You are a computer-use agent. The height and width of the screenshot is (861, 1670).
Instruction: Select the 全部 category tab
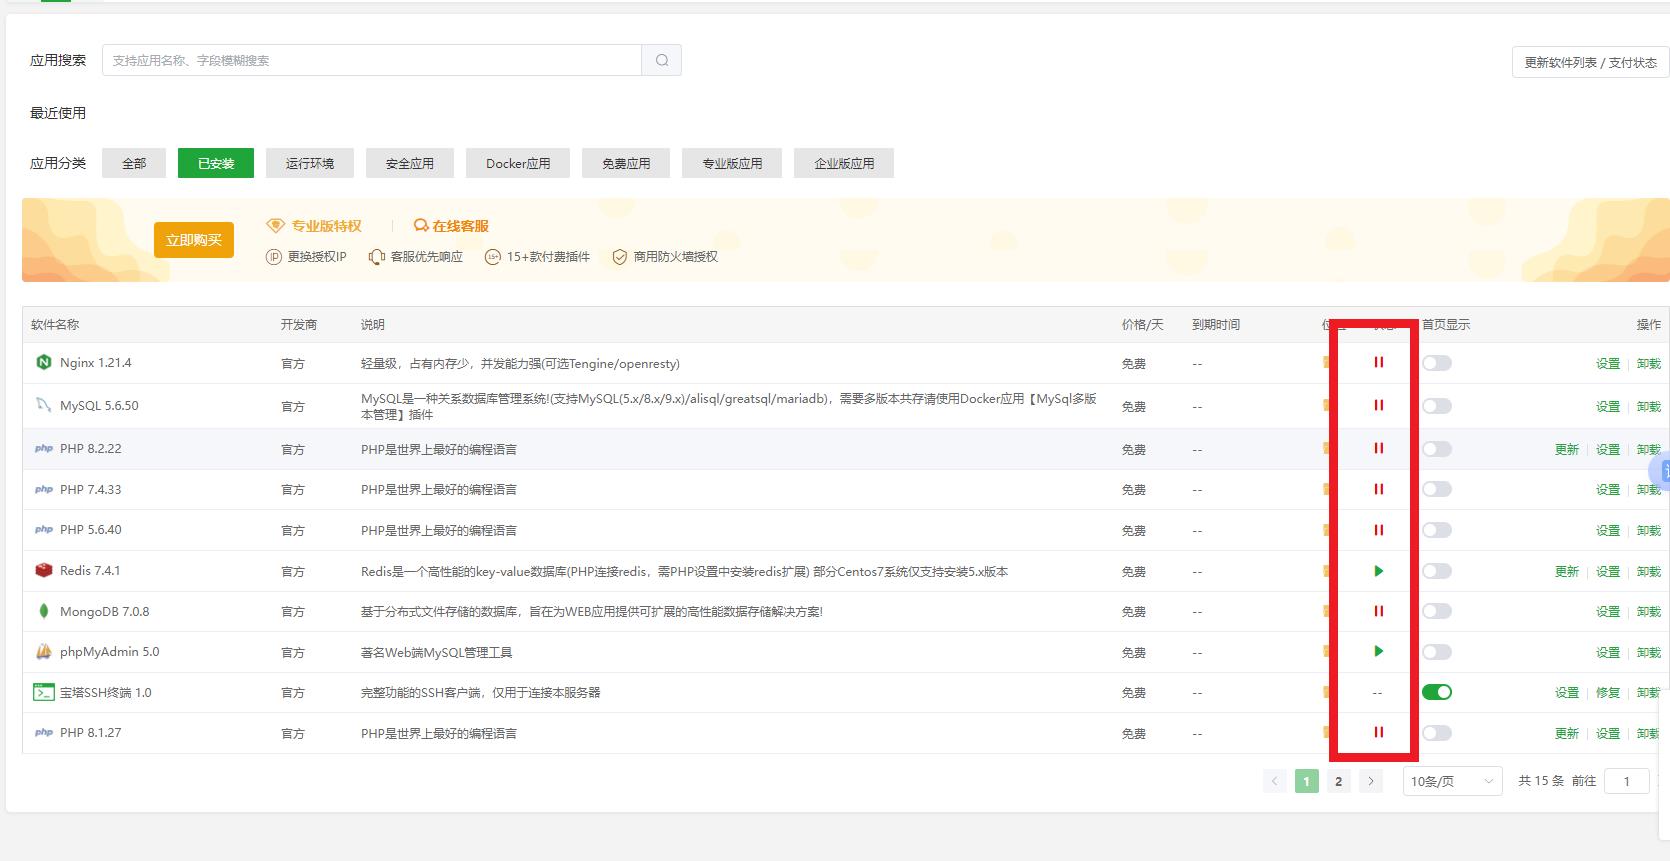134,163
